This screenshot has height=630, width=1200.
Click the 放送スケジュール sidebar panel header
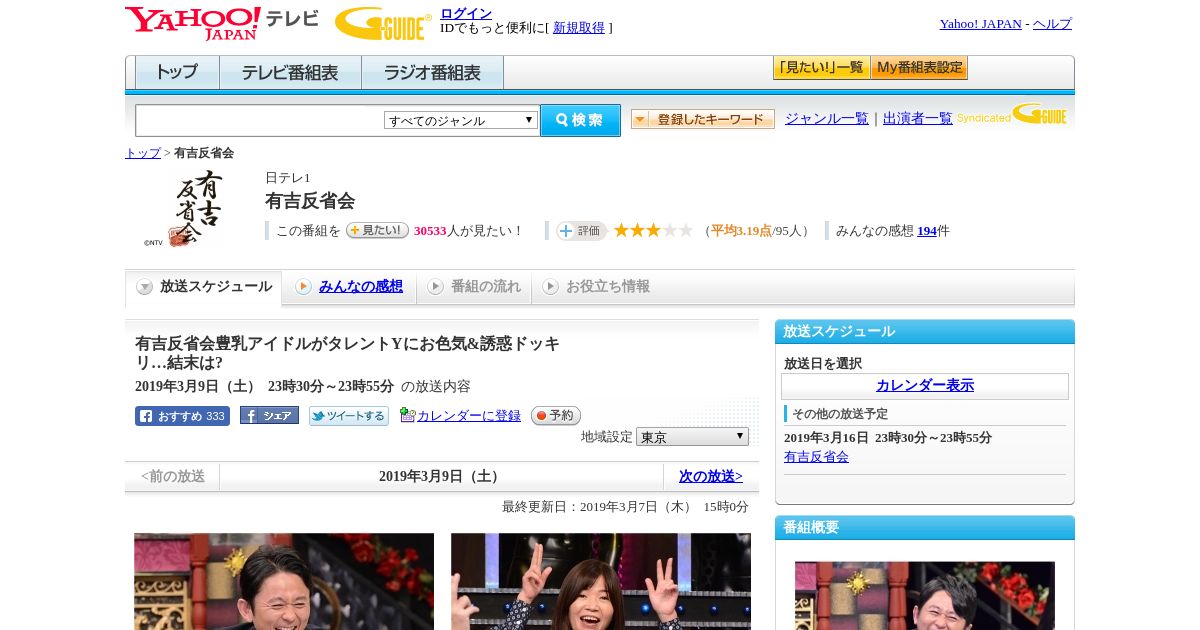(925, 332)
